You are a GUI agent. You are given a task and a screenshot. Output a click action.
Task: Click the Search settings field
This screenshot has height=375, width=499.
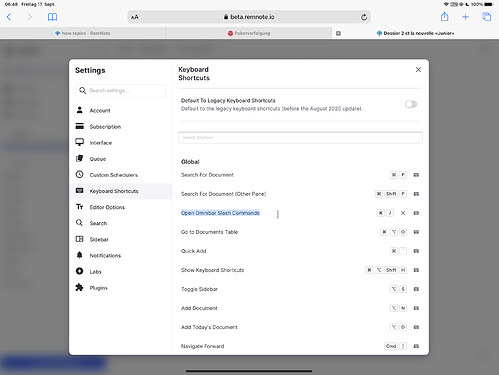121,90
